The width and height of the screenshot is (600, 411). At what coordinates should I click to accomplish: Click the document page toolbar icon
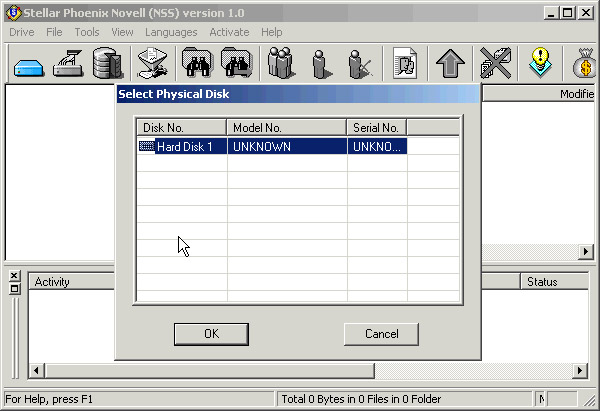[406, 64]
